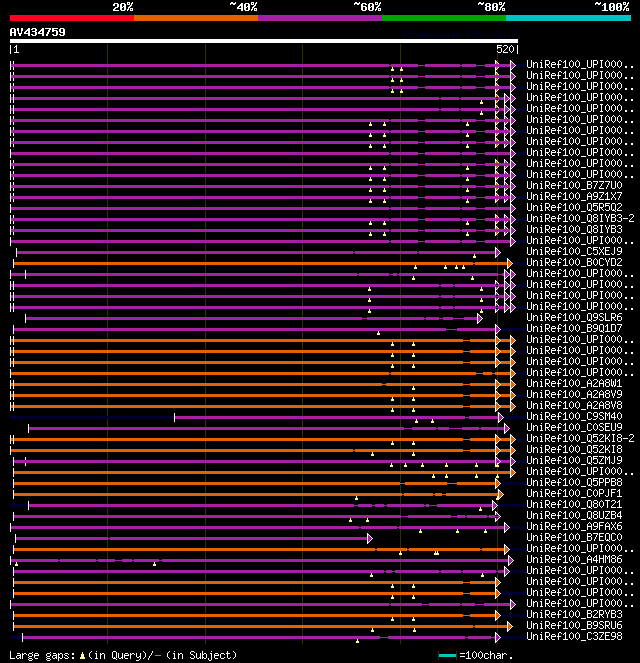The image size is (640, 663).
Task: Open the UniRef100_Q5R5Q2 hit label
Action: (574, 207)
